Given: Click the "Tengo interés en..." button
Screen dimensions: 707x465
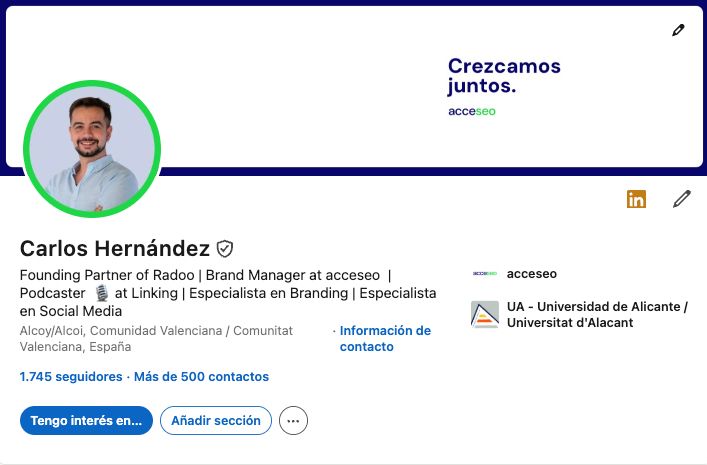Looking at the screenshot, I should coord(86,421).
